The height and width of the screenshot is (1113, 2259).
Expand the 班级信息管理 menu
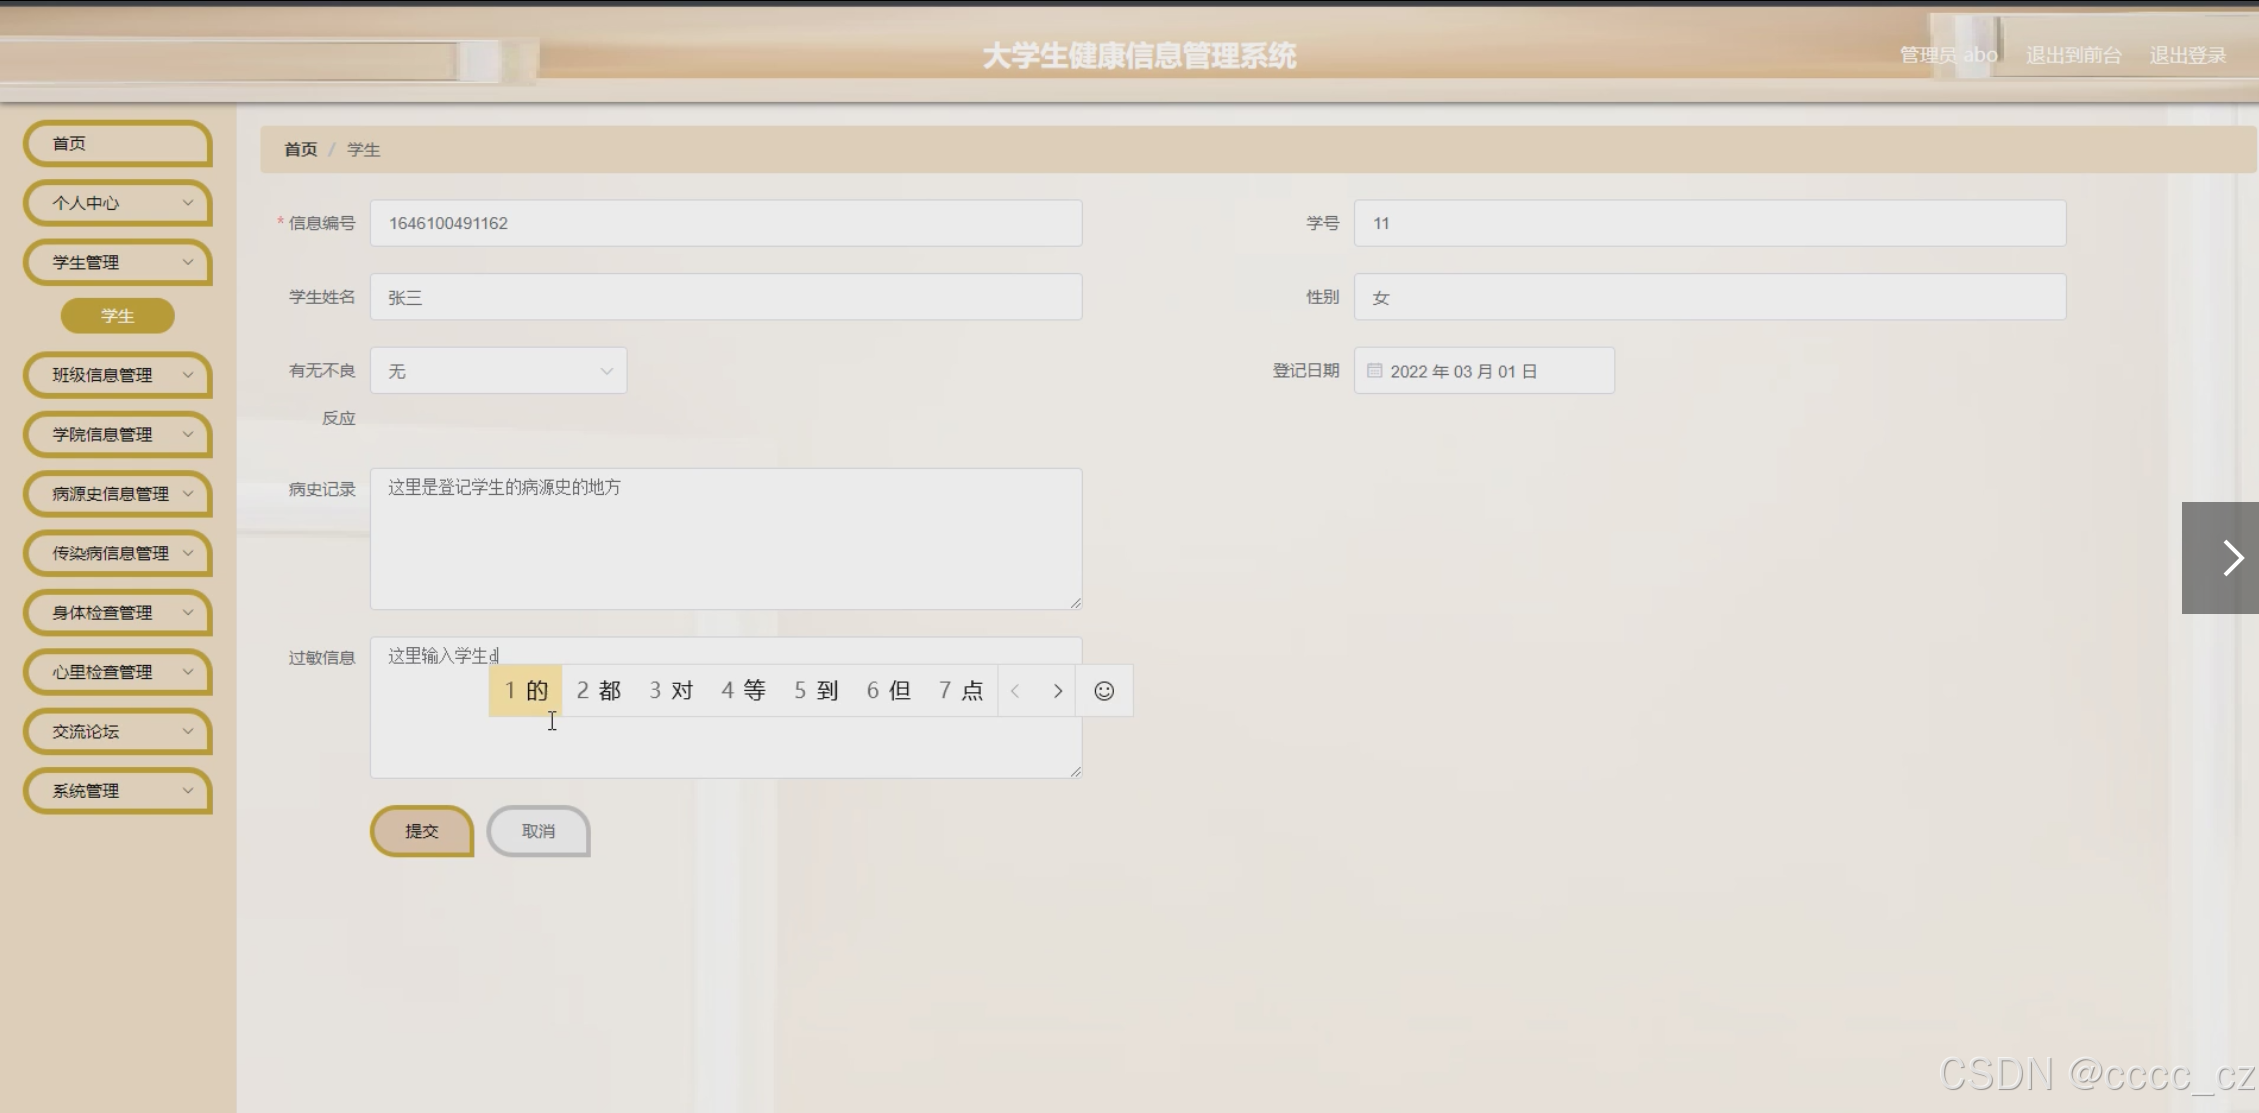coord(118,375)
